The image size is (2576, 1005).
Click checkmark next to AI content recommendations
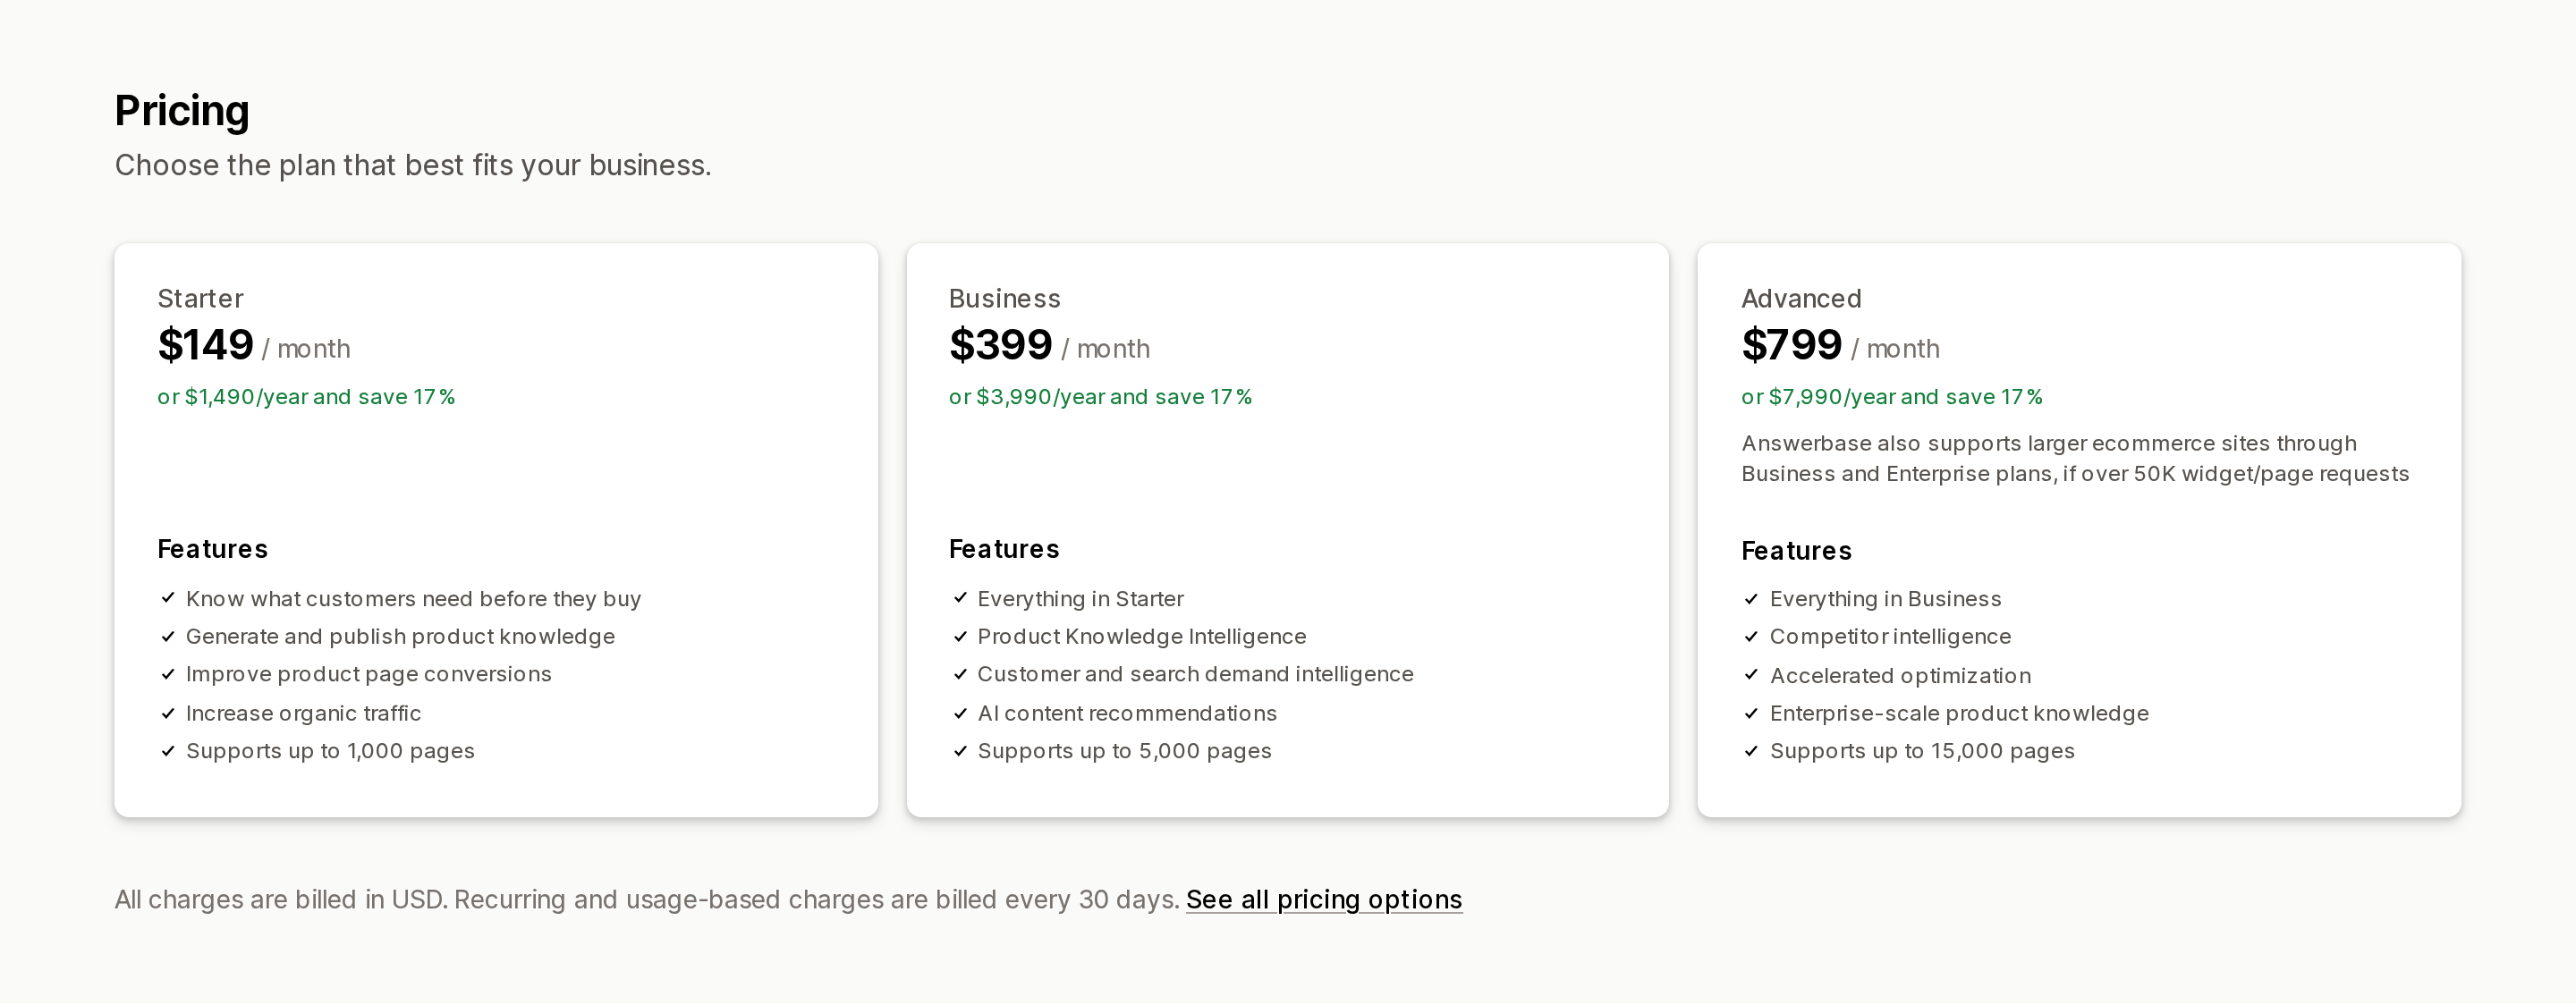[x=960, y=713]
